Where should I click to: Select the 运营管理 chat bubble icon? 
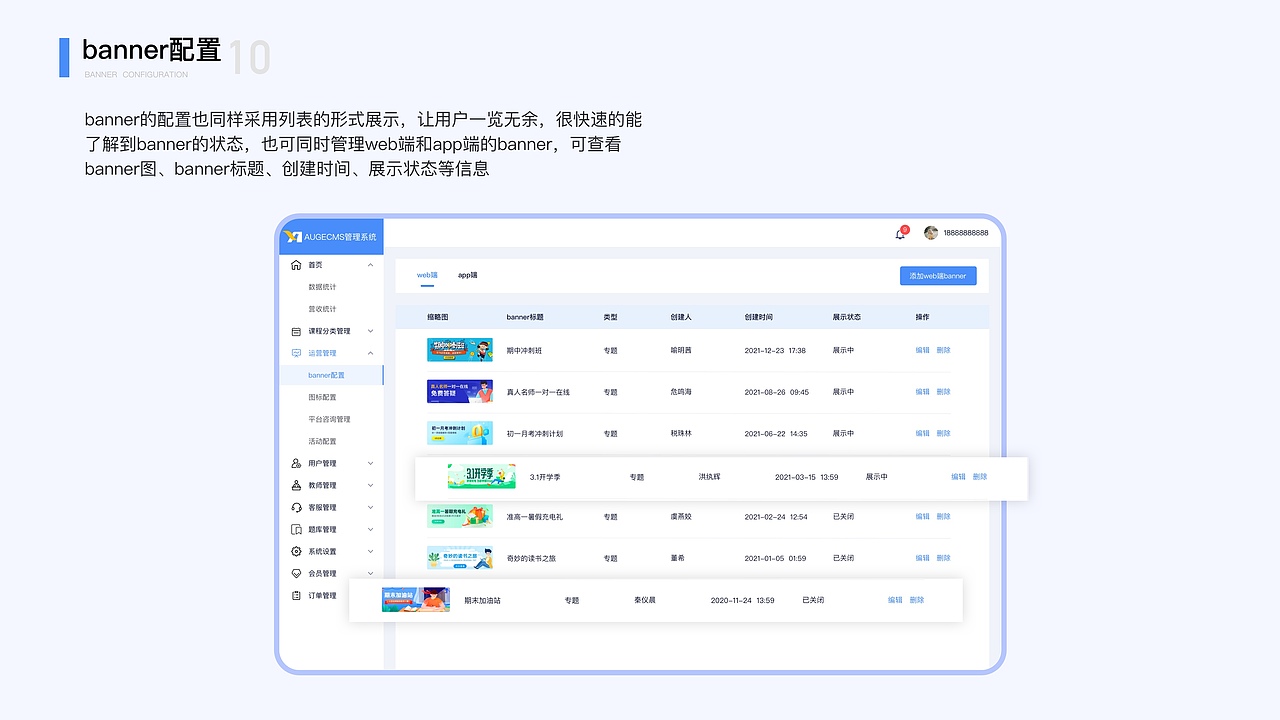coord(294,352)
